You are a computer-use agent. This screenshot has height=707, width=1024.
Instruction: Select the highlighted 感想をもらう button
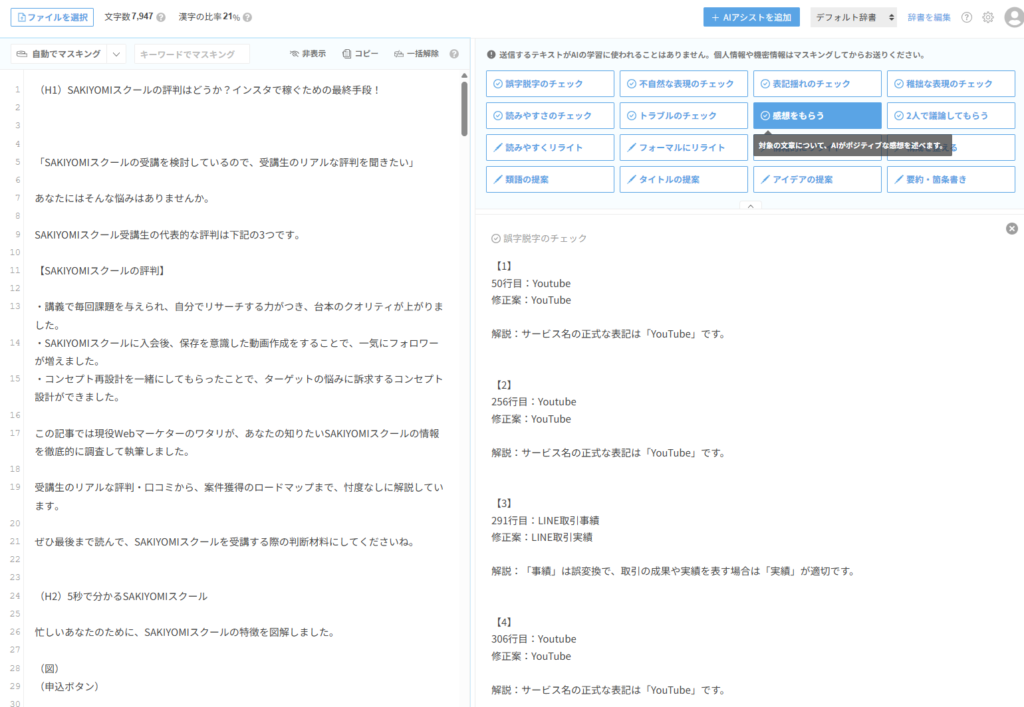pyautogui.click(x=817, y=116)
